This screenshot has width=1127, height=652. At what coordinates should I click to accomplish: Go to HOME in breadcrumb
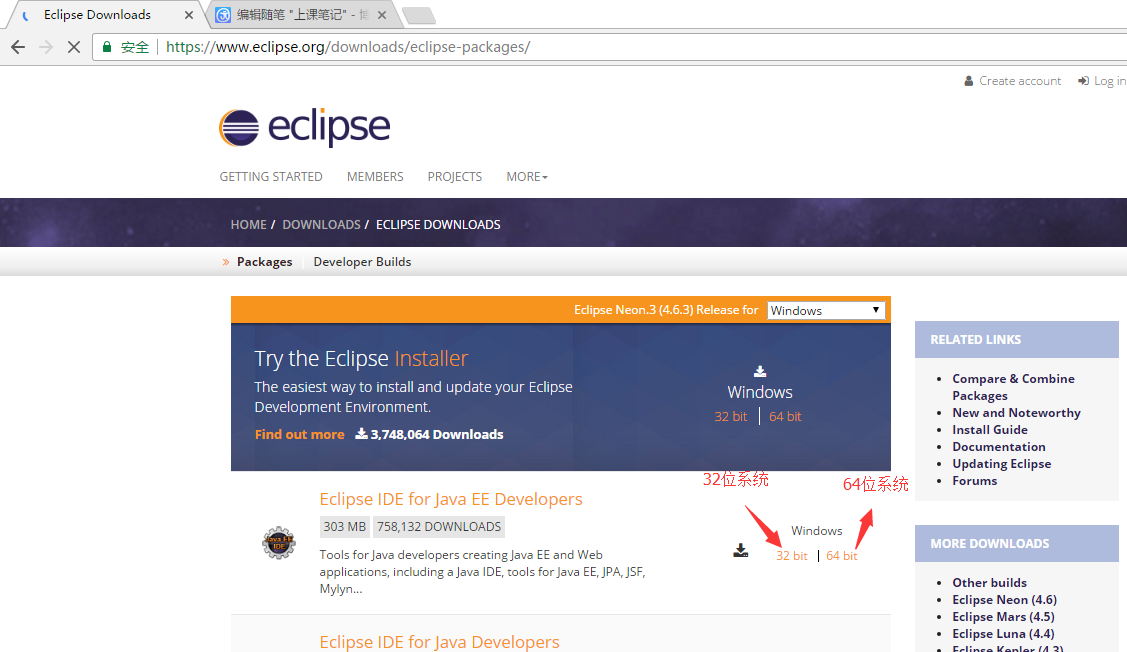point(249,225)
